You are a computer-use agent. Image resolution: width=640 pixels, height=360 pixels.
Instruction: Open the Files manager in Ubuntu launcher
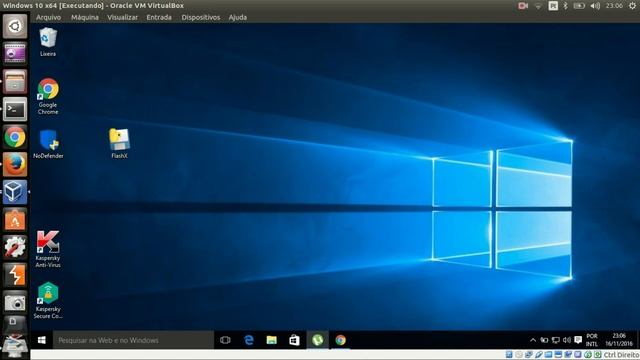15,81
